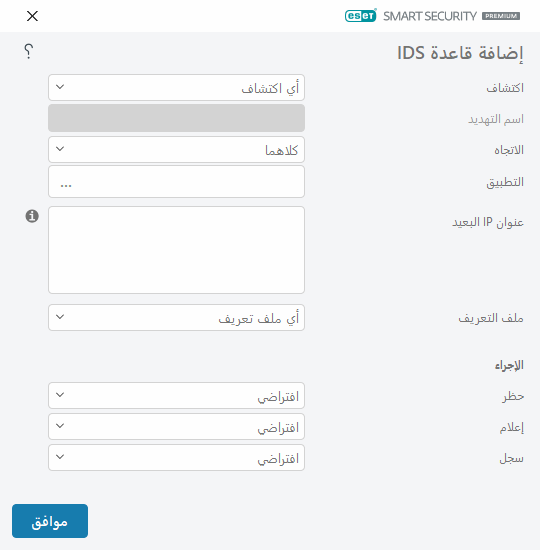Screen dimensions: 540x550
Task: Click the الإجراء section heading
Action: (x=509, y=365)
